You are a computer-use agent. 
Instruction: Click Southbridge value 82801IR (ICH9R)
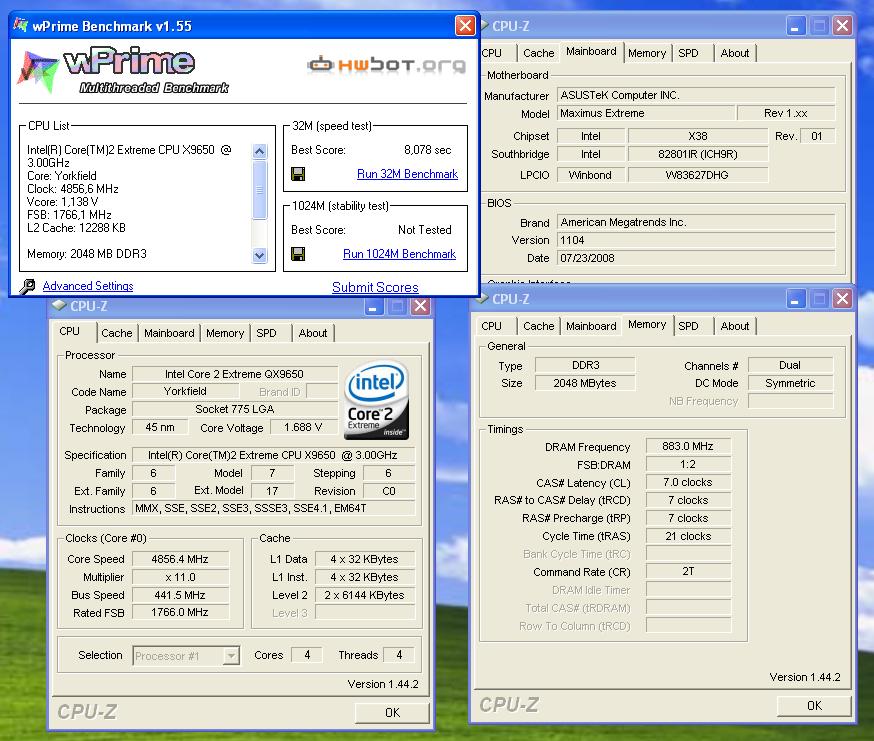[x=697, y=154]
